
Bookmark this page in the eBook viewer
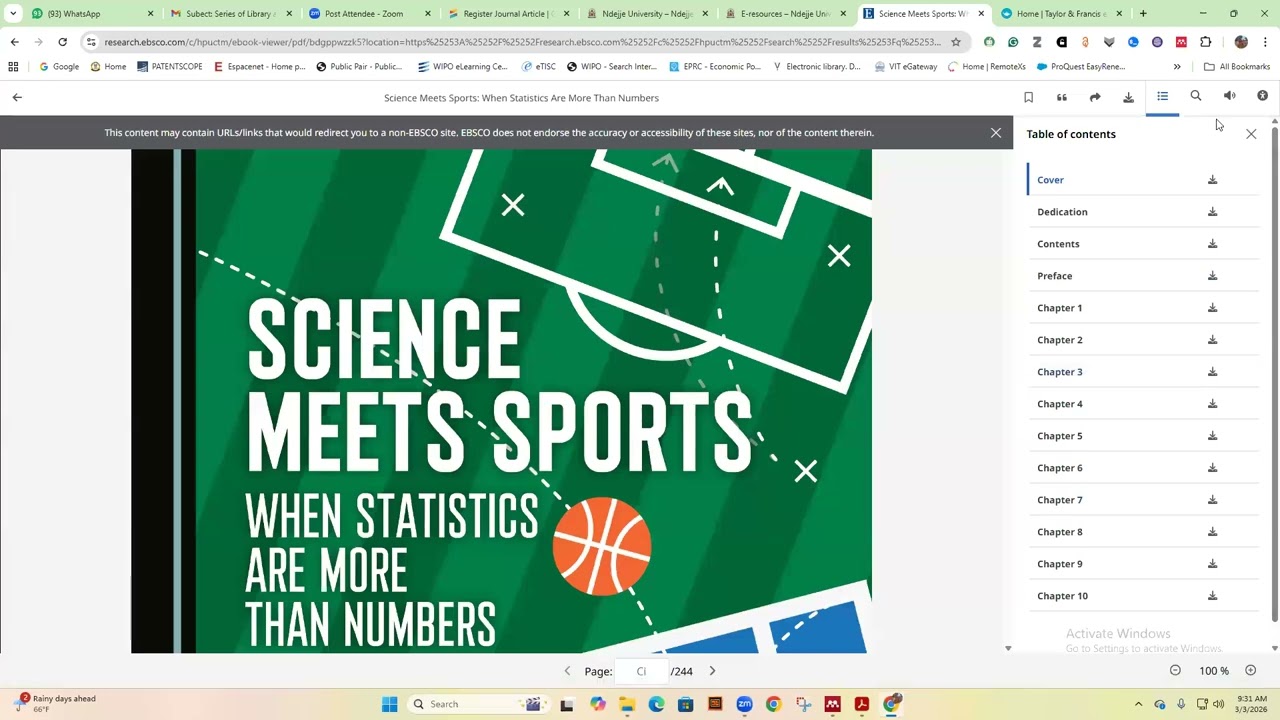(1028, 97)
